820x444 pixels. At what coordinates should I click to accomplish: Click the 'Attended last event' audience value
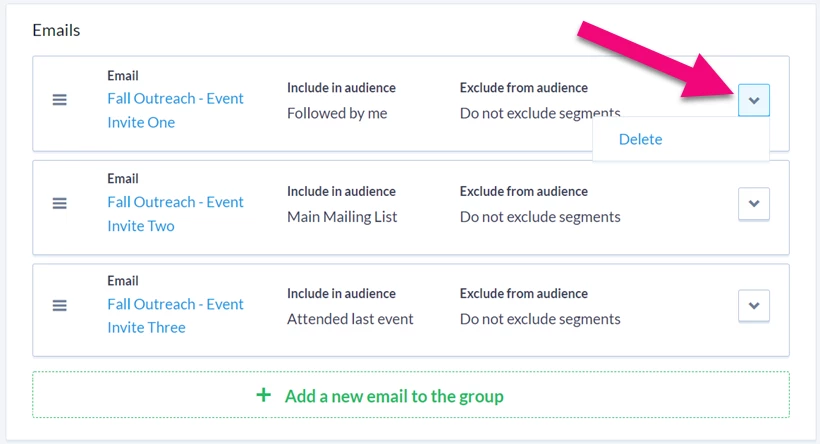350,318
